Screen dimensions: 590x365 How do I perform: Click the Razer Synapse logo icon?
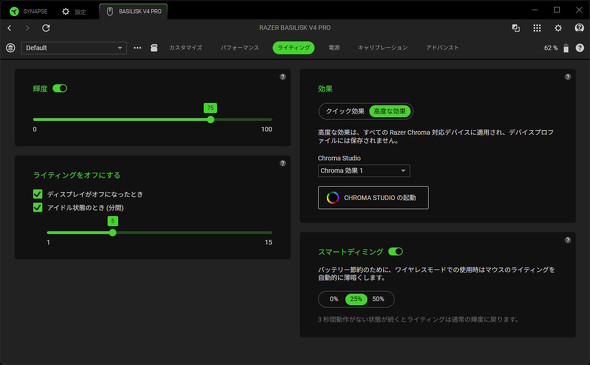[x=14, y=11]
